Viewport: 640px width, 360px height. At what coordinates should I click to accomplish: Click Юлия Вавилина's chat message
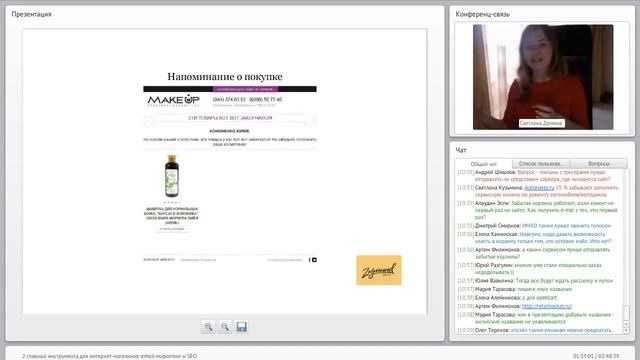[536, 281]
